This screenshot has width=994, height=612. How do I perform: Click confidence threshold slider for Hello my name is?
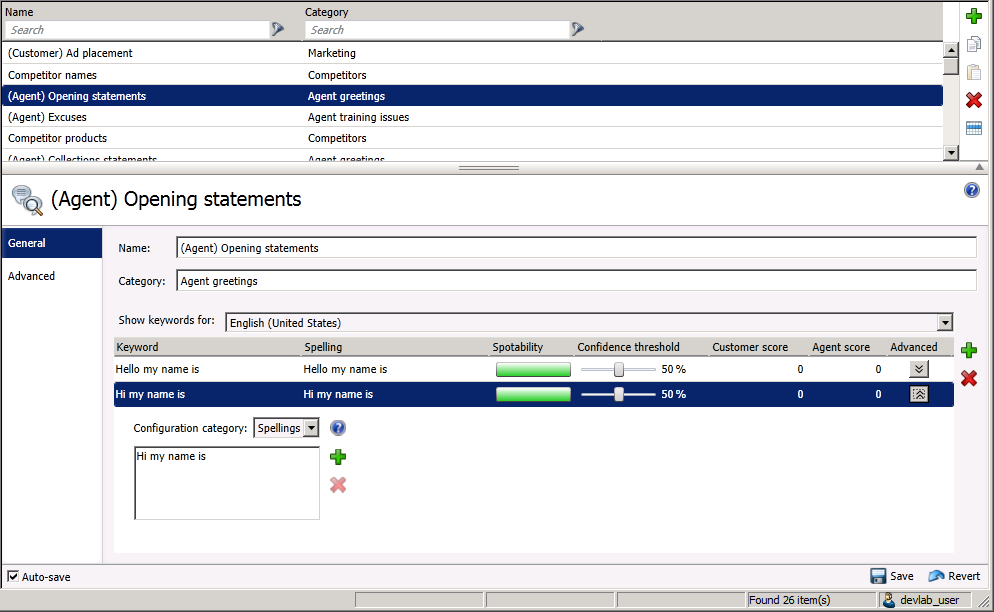click(619, 369)
